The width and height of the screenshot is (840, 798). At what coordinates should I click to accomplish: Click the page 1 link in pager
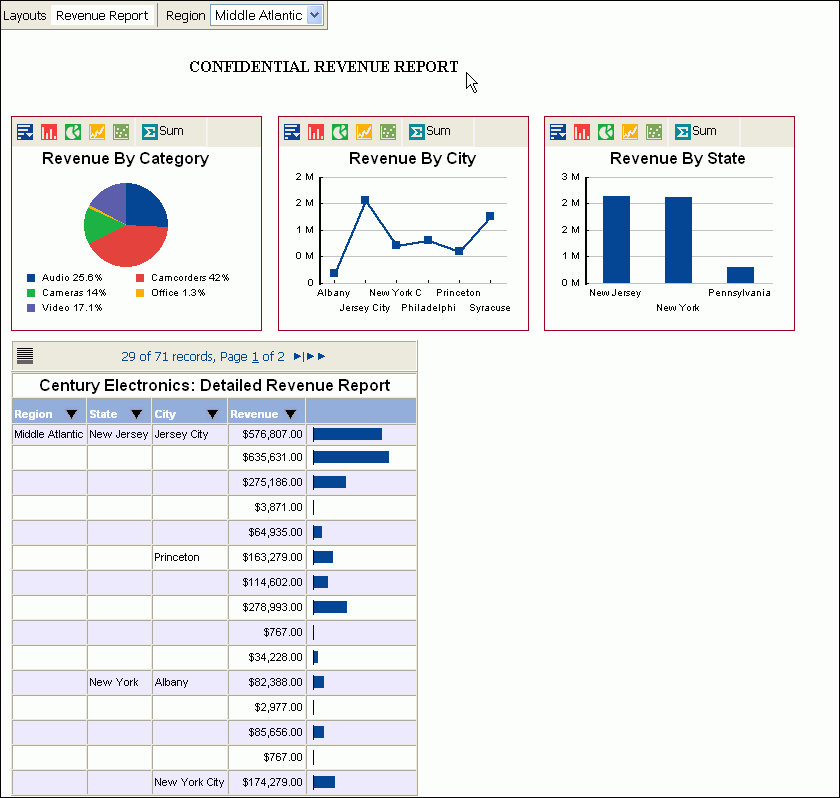point(255,356)
